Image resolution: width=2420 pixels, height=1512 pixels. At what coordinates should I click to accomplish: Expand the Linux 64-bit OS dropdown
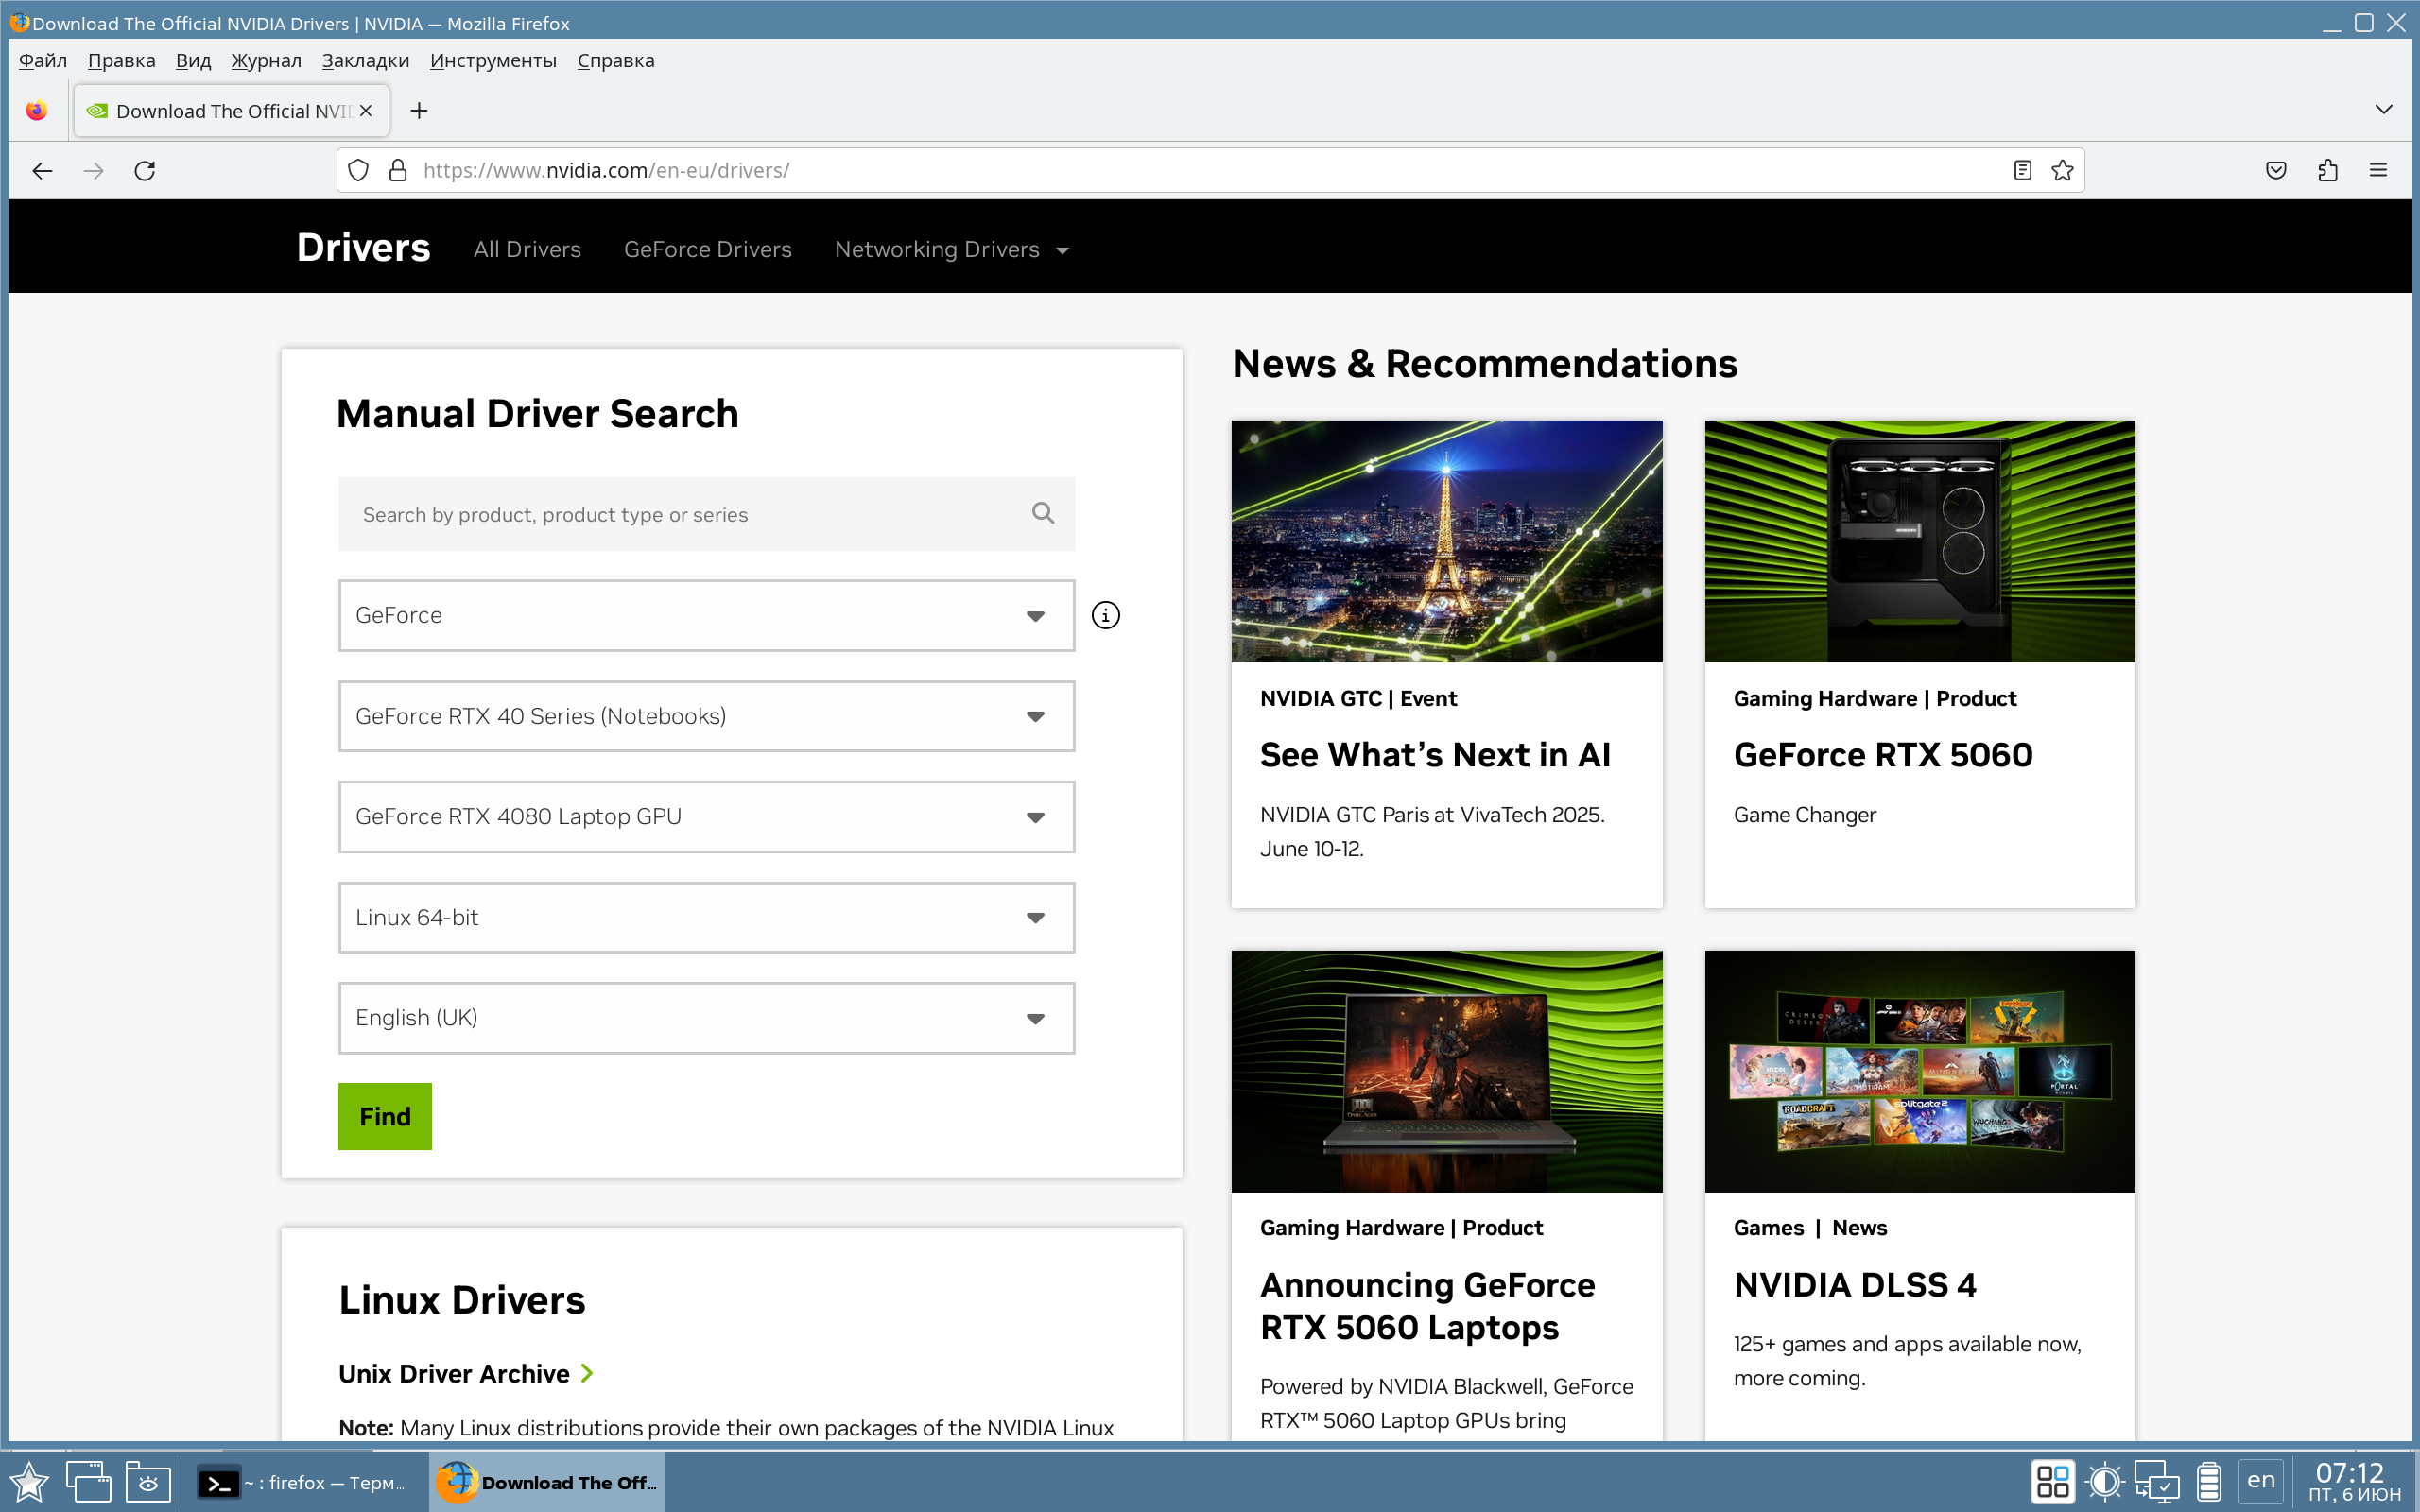(x=706, y=917)
